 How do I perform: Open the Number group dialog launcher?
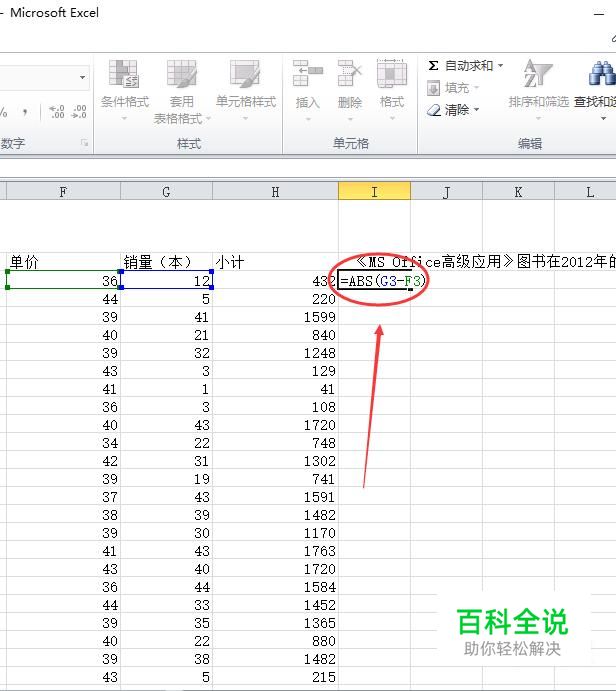pos(84,143)
